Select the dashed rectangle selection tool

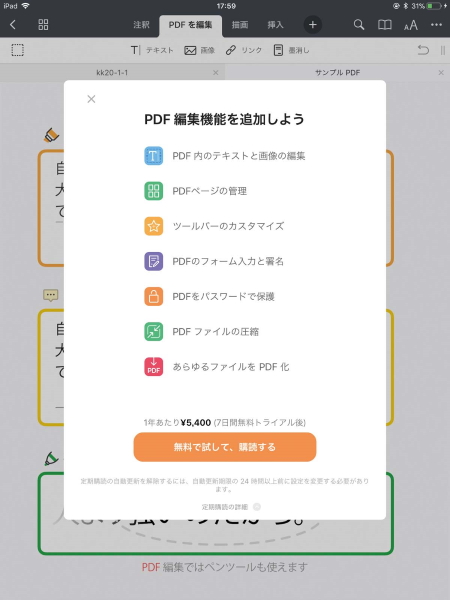point(18,50)
